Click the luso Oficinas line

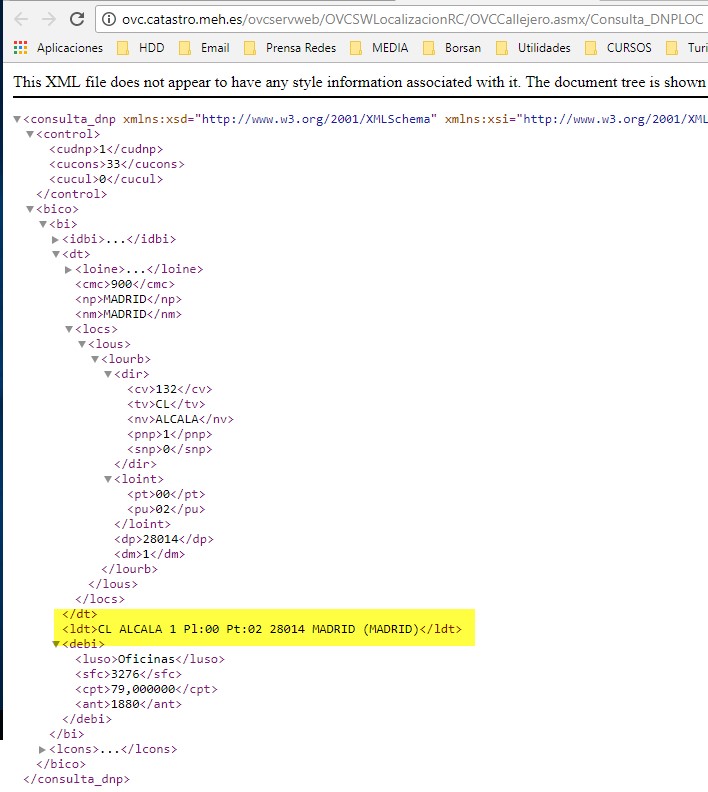(x=150, y=659)
